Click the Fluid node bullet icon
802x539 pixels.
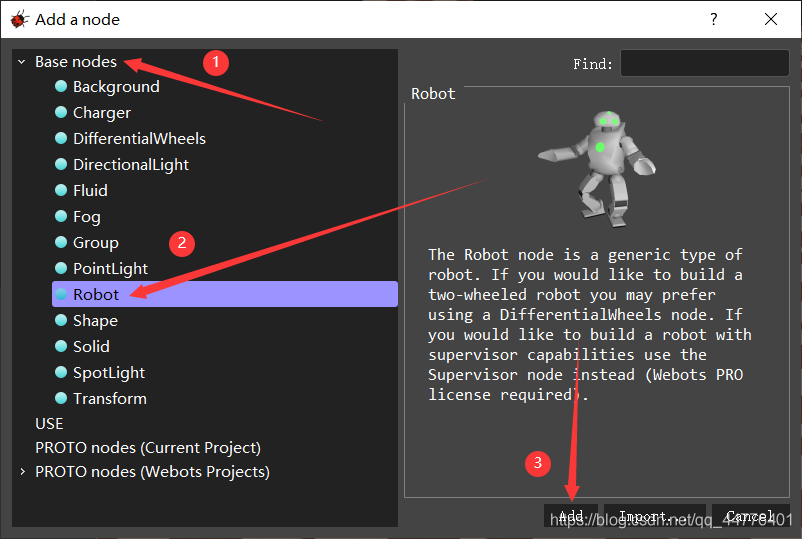coord(61,190)
